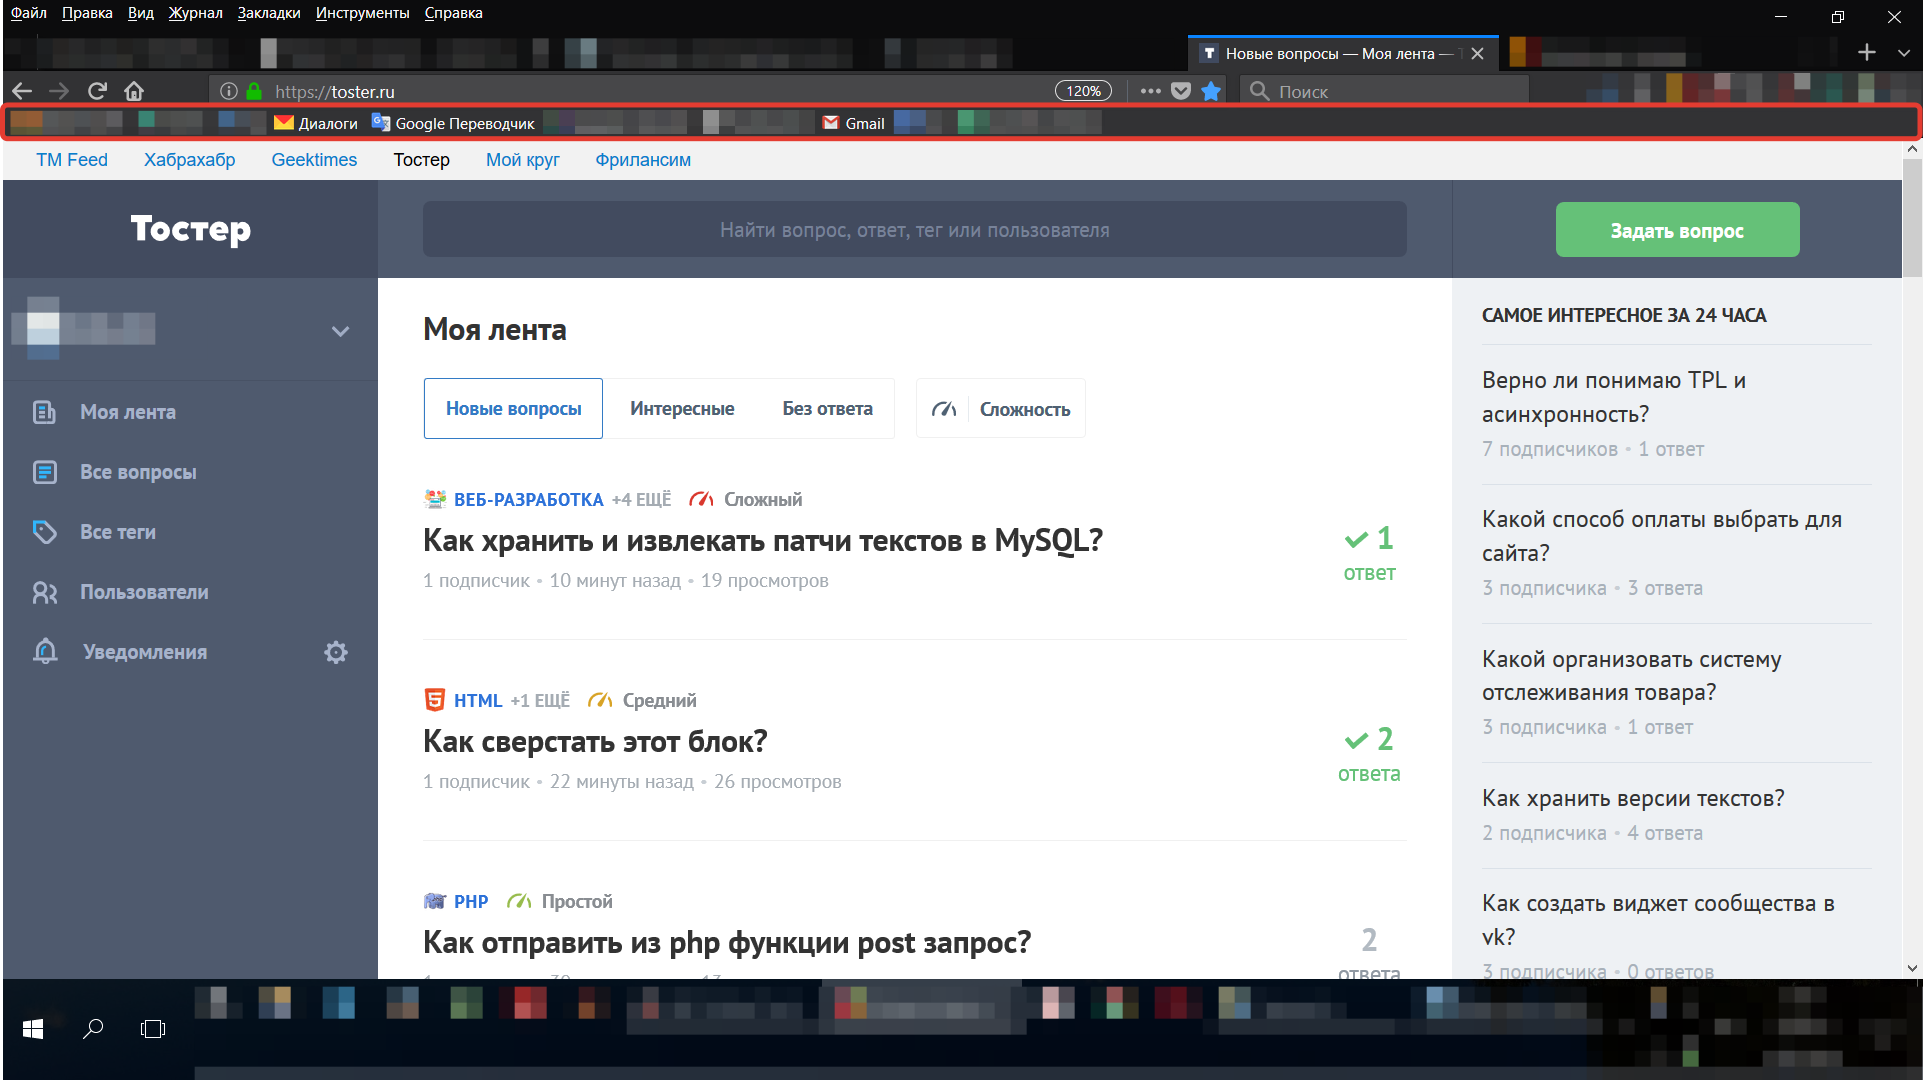Open Как хранить версии текстов question
This screenshot has height=1080, width=1923.
tap(1633, 798)
